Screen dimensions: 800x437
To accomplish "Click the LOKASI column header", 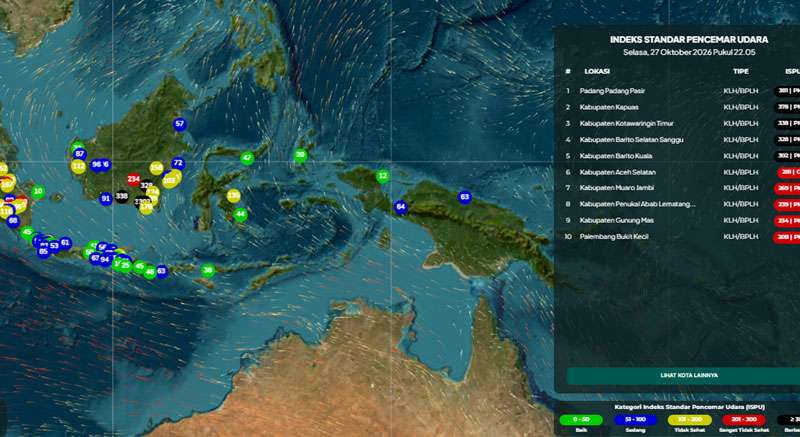I will 597,71.
